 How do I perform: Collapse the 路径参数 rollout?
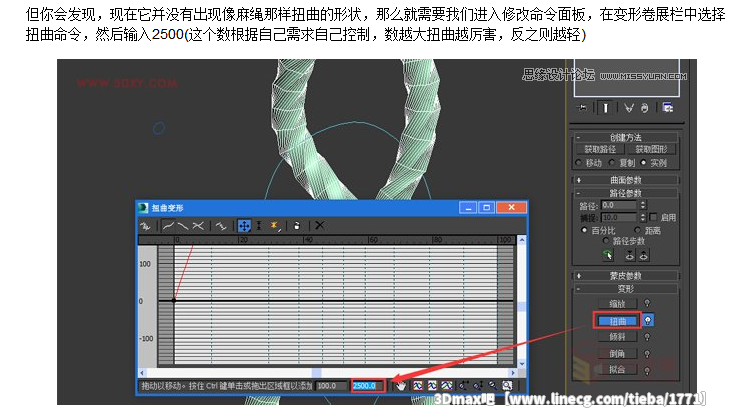pos(626,193)
